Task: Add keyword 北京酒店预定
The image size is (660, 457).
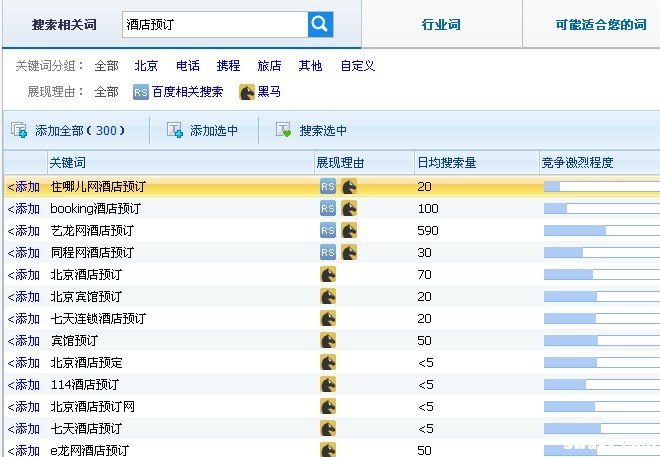Action: coord(24,363)
